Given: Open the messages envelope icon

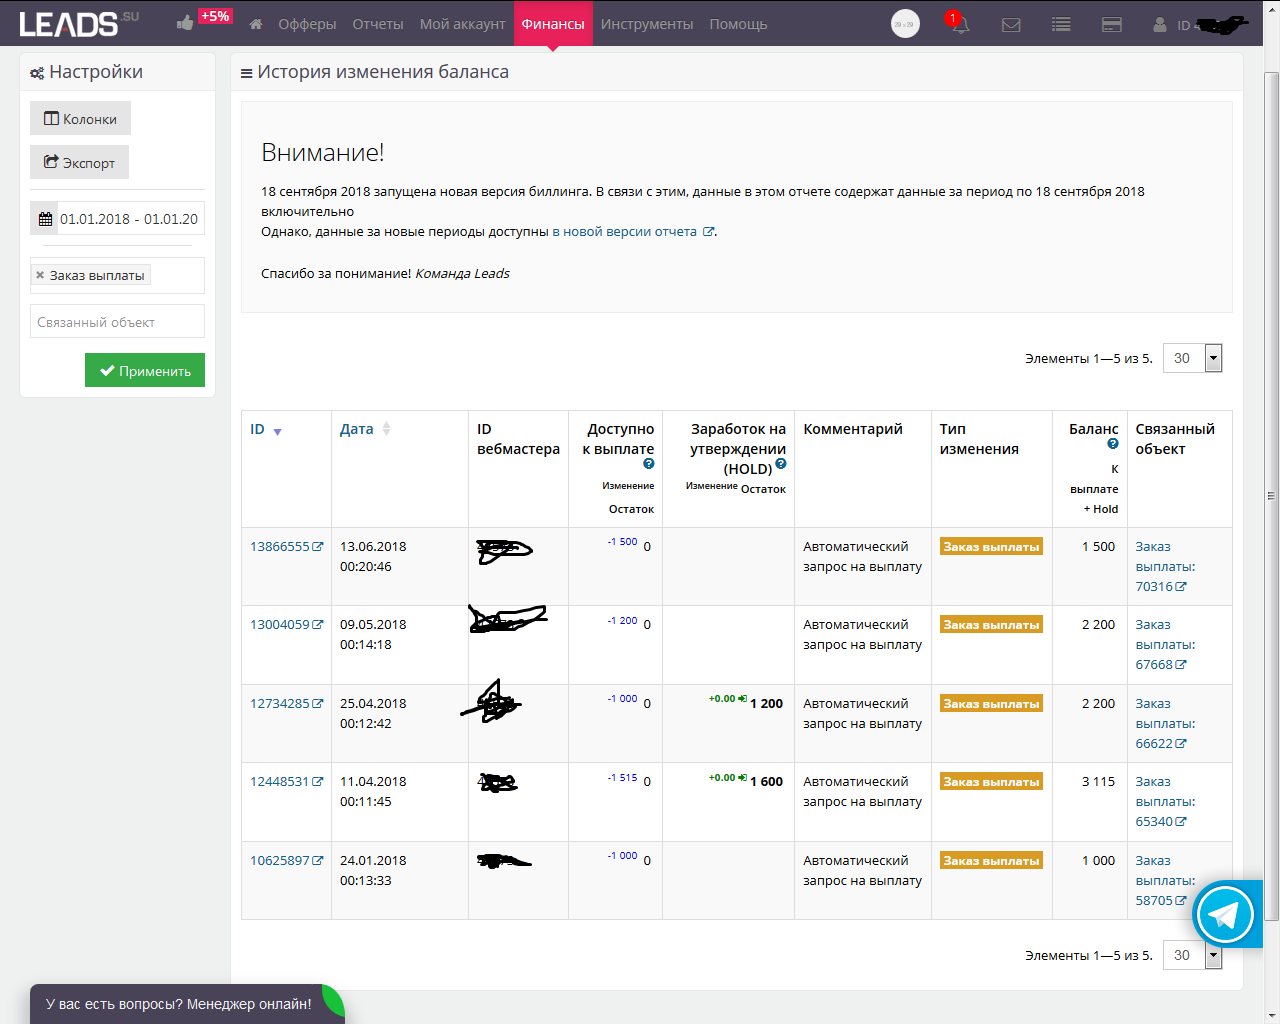Looking at the screenshot, I should tap(1011, 24).
